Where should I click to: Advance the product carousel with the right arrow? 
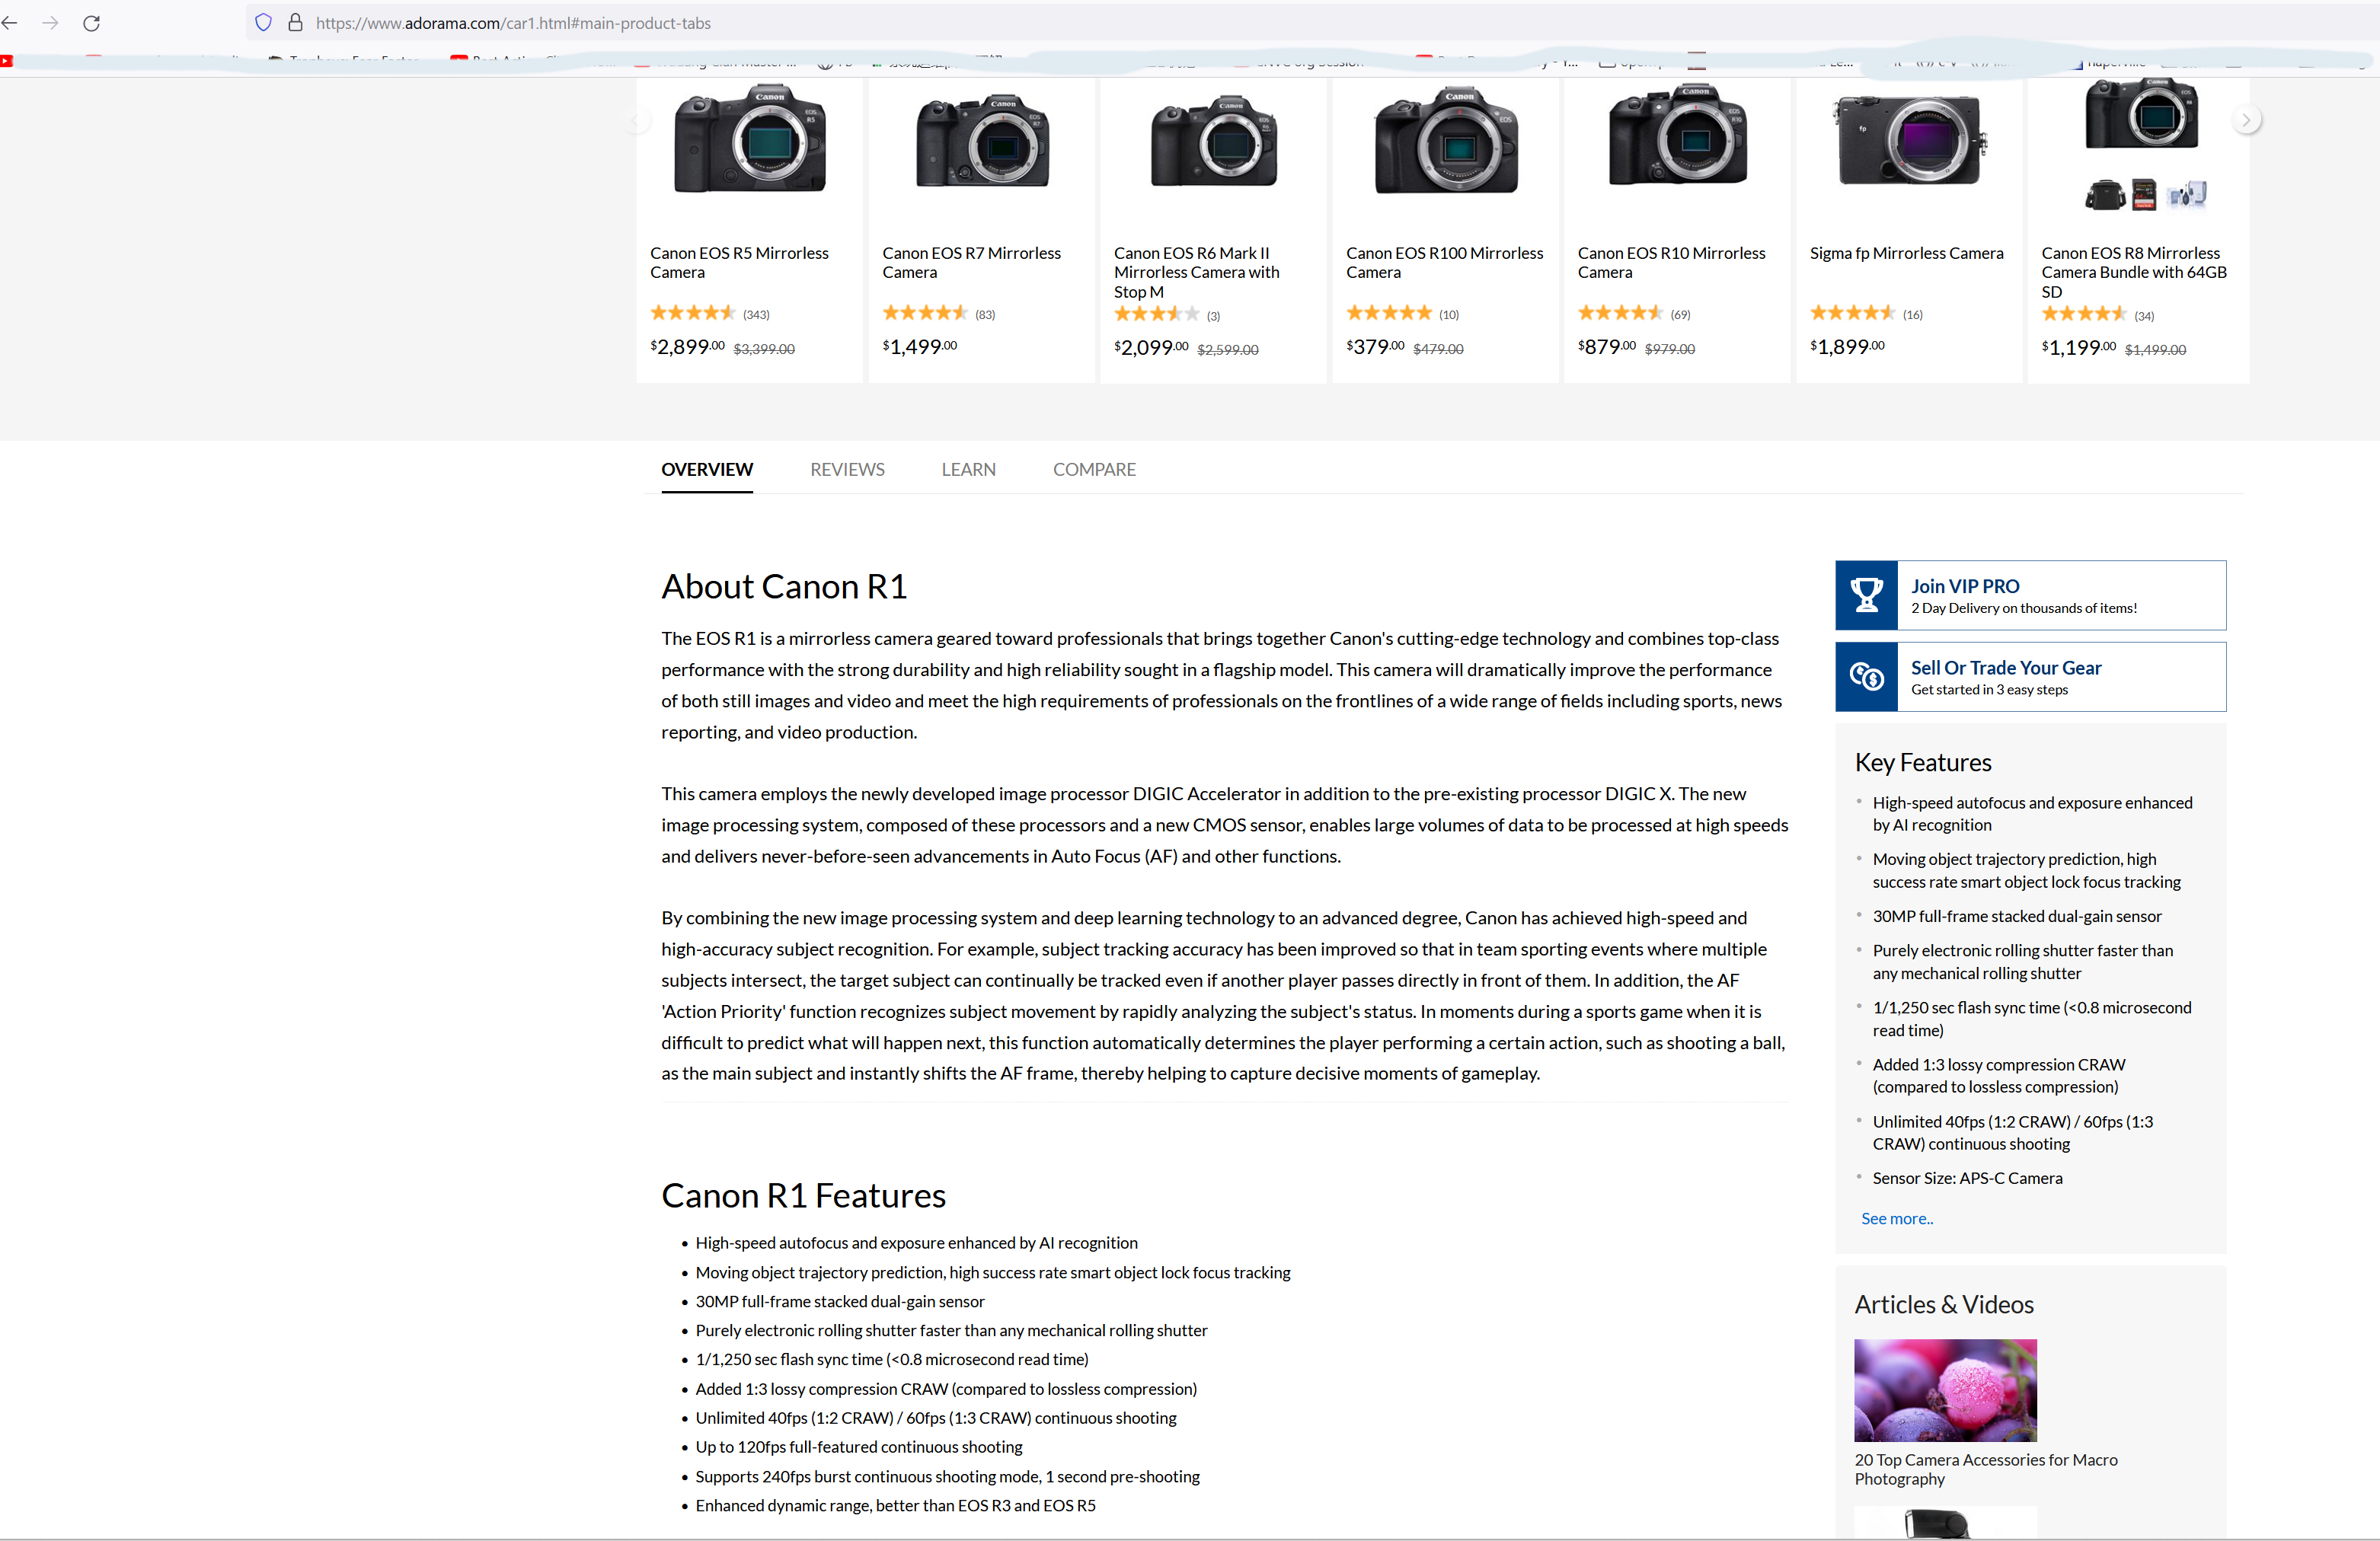coord(2245,120)
